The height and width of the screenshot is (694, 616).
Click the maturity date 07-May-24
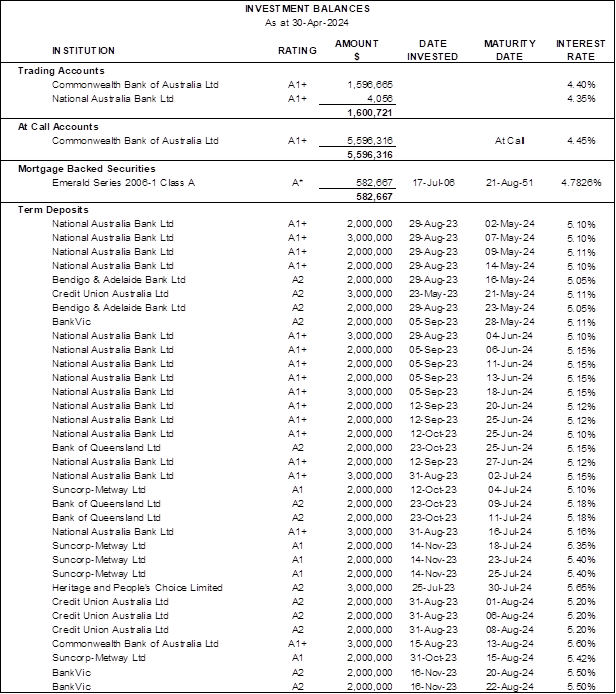pyautogui.click(x=509, y=238)
